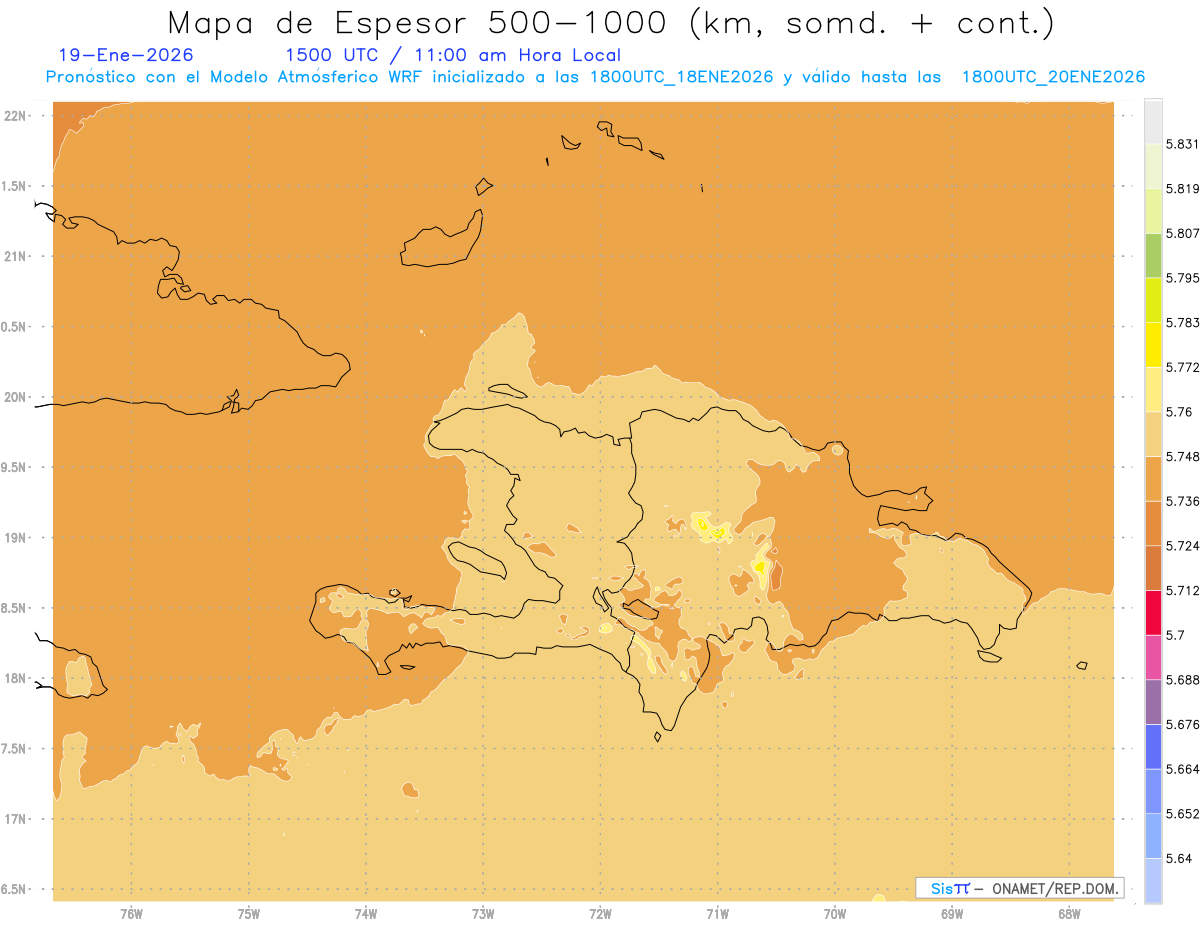Click the '17N' latitude label
This screenshot has width=1200, height=927.
point(16,818)
